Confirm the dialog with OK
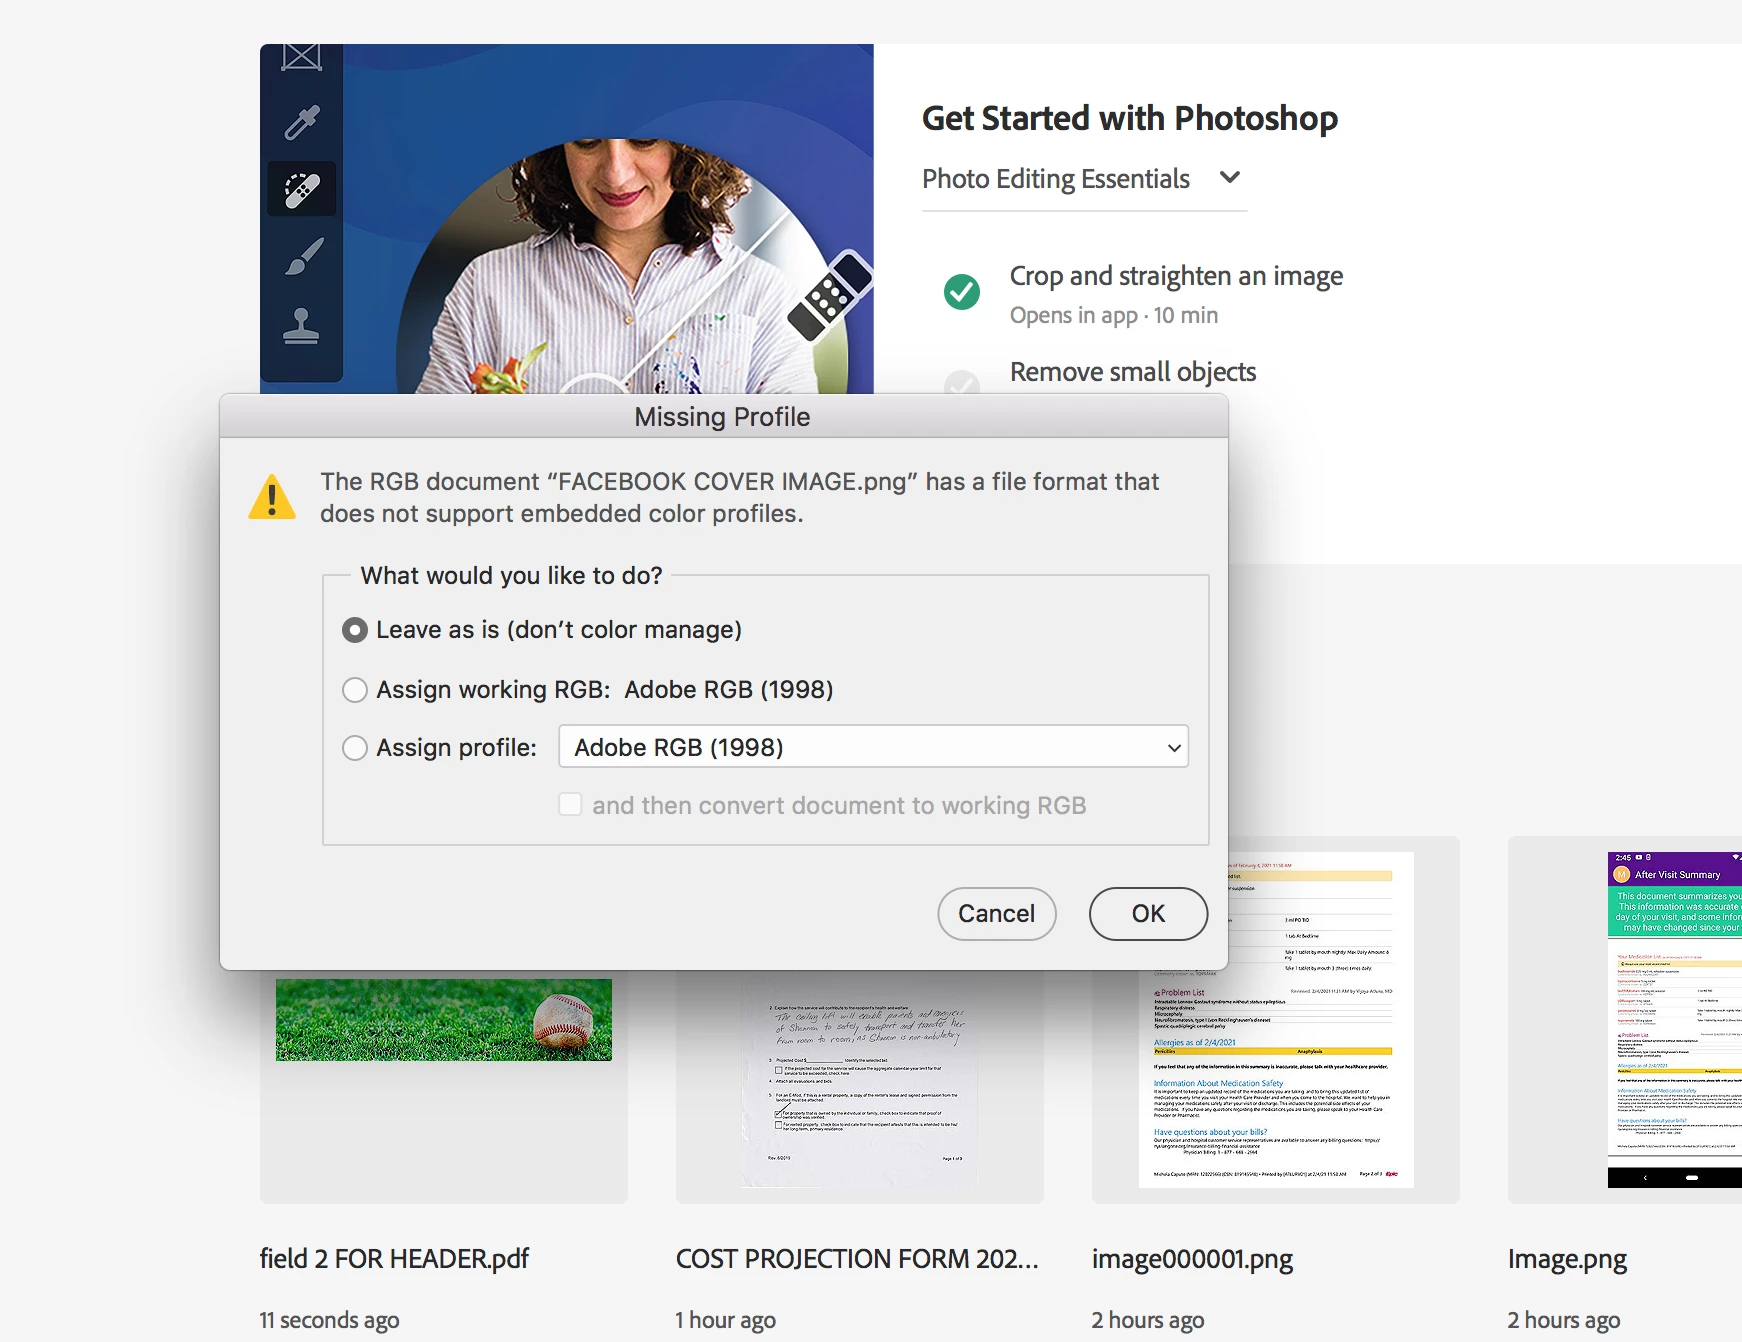 pyautogui.click(x=1148, y=914)
